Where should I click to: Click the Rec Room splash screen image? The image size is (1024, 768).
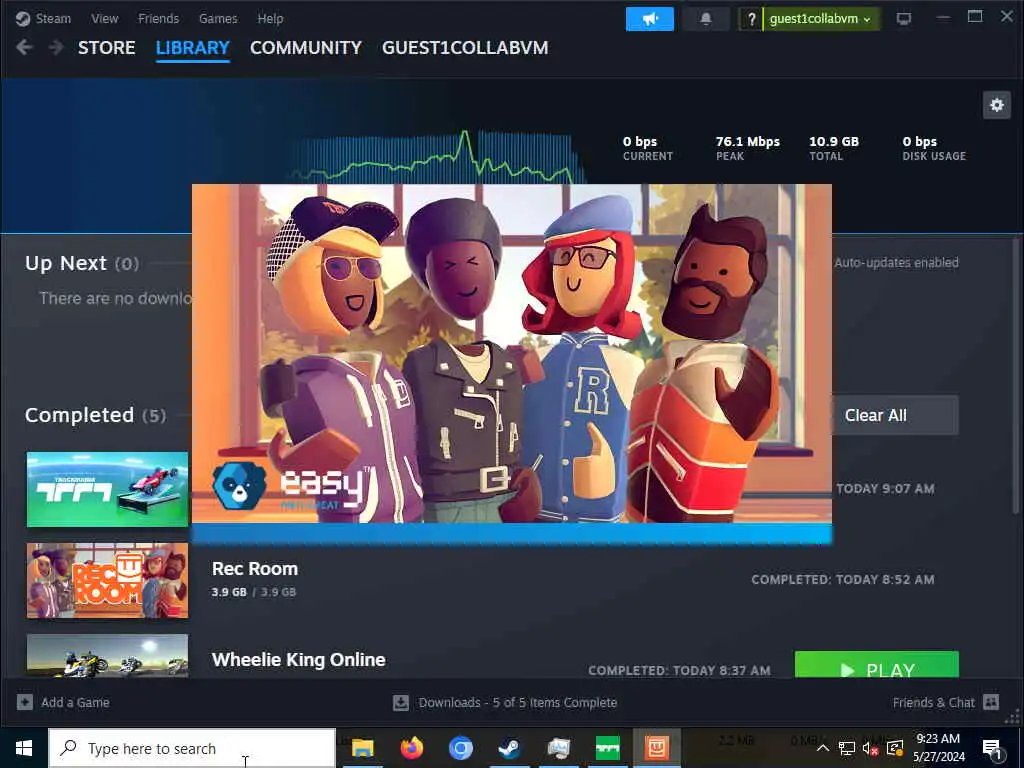(511, 353)
